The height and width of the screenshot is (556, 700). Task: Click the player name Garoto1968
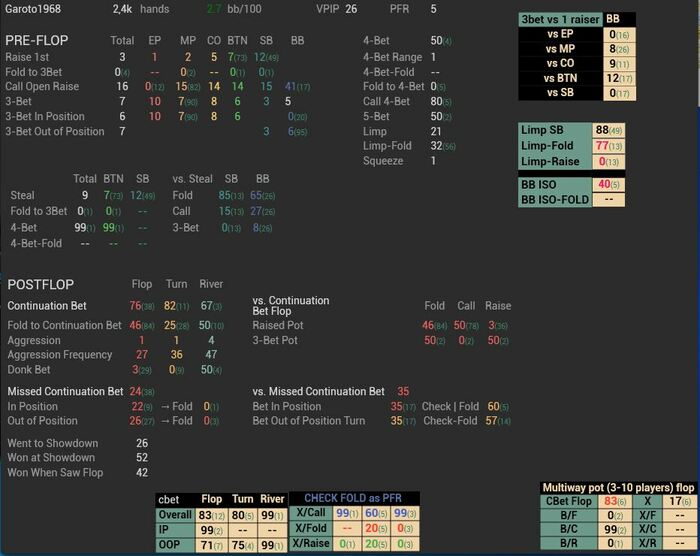33,9
